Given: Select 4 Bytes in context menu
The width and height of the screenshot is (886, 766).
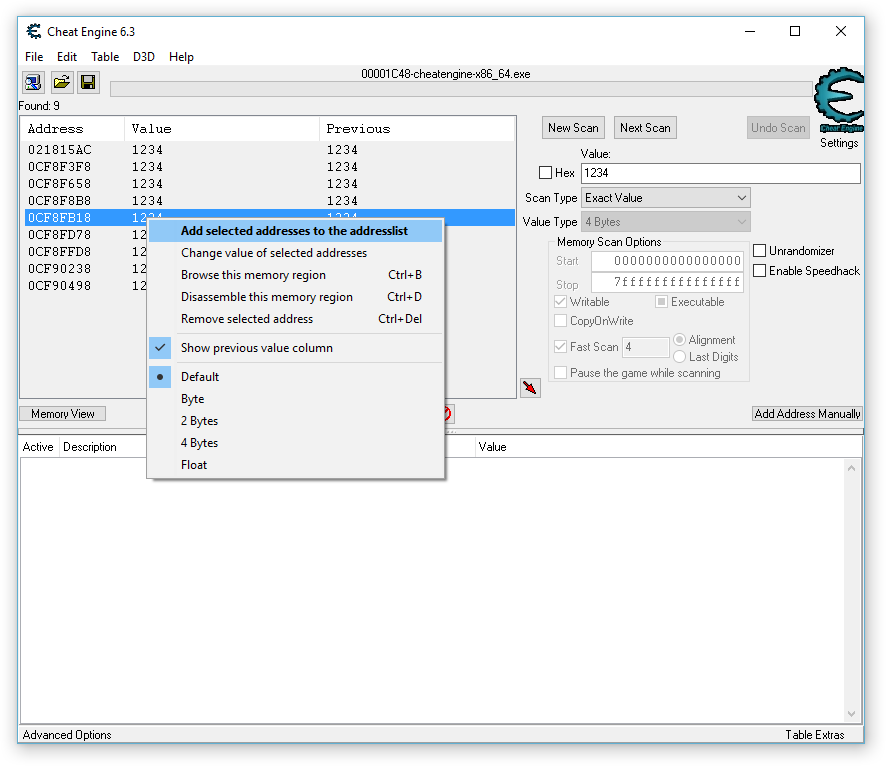Looking at the screenshot, I should [295, 442].
